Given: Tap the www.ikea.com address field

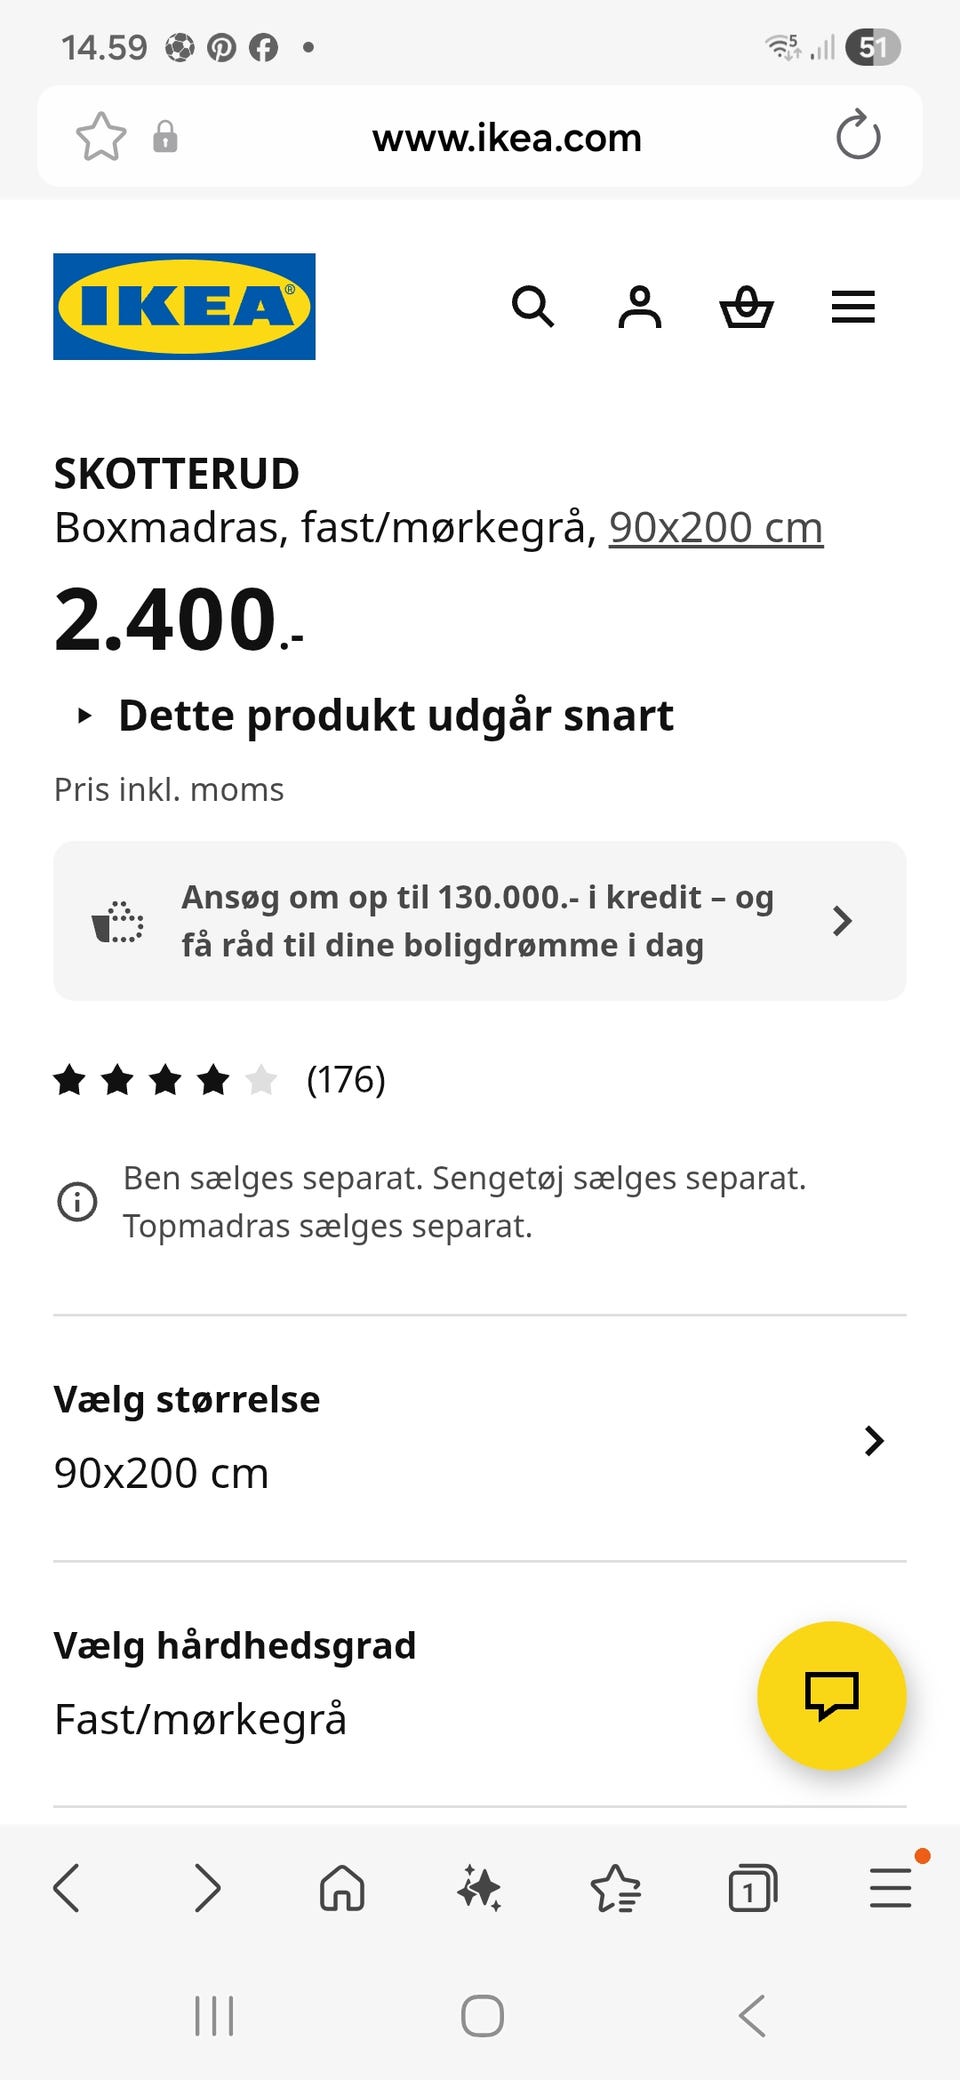Looking at the screenshot, I should [x=506, y=138].
